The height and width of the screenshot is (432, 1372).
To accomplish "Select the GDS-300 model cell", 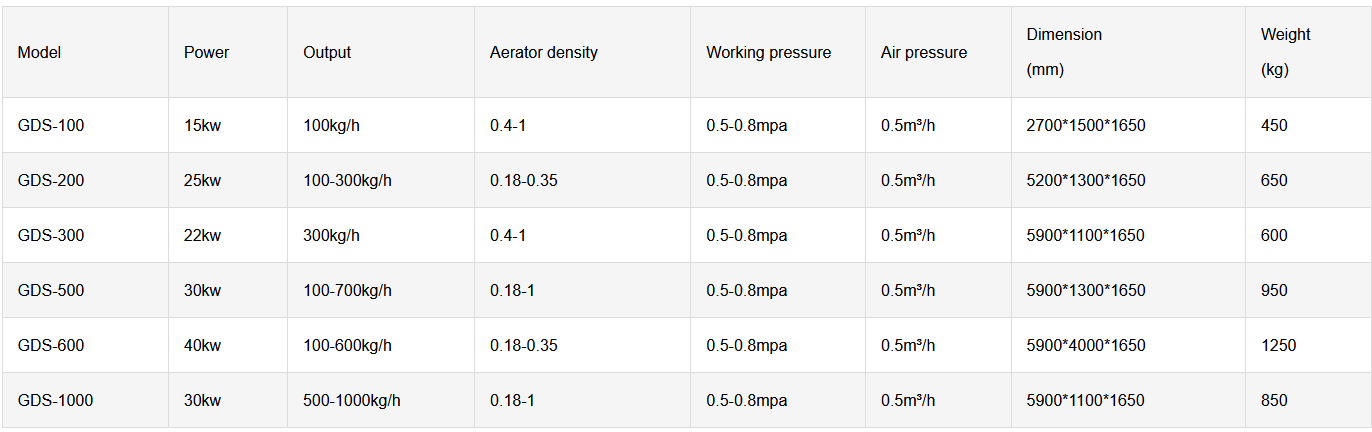I will click(51, 236).
